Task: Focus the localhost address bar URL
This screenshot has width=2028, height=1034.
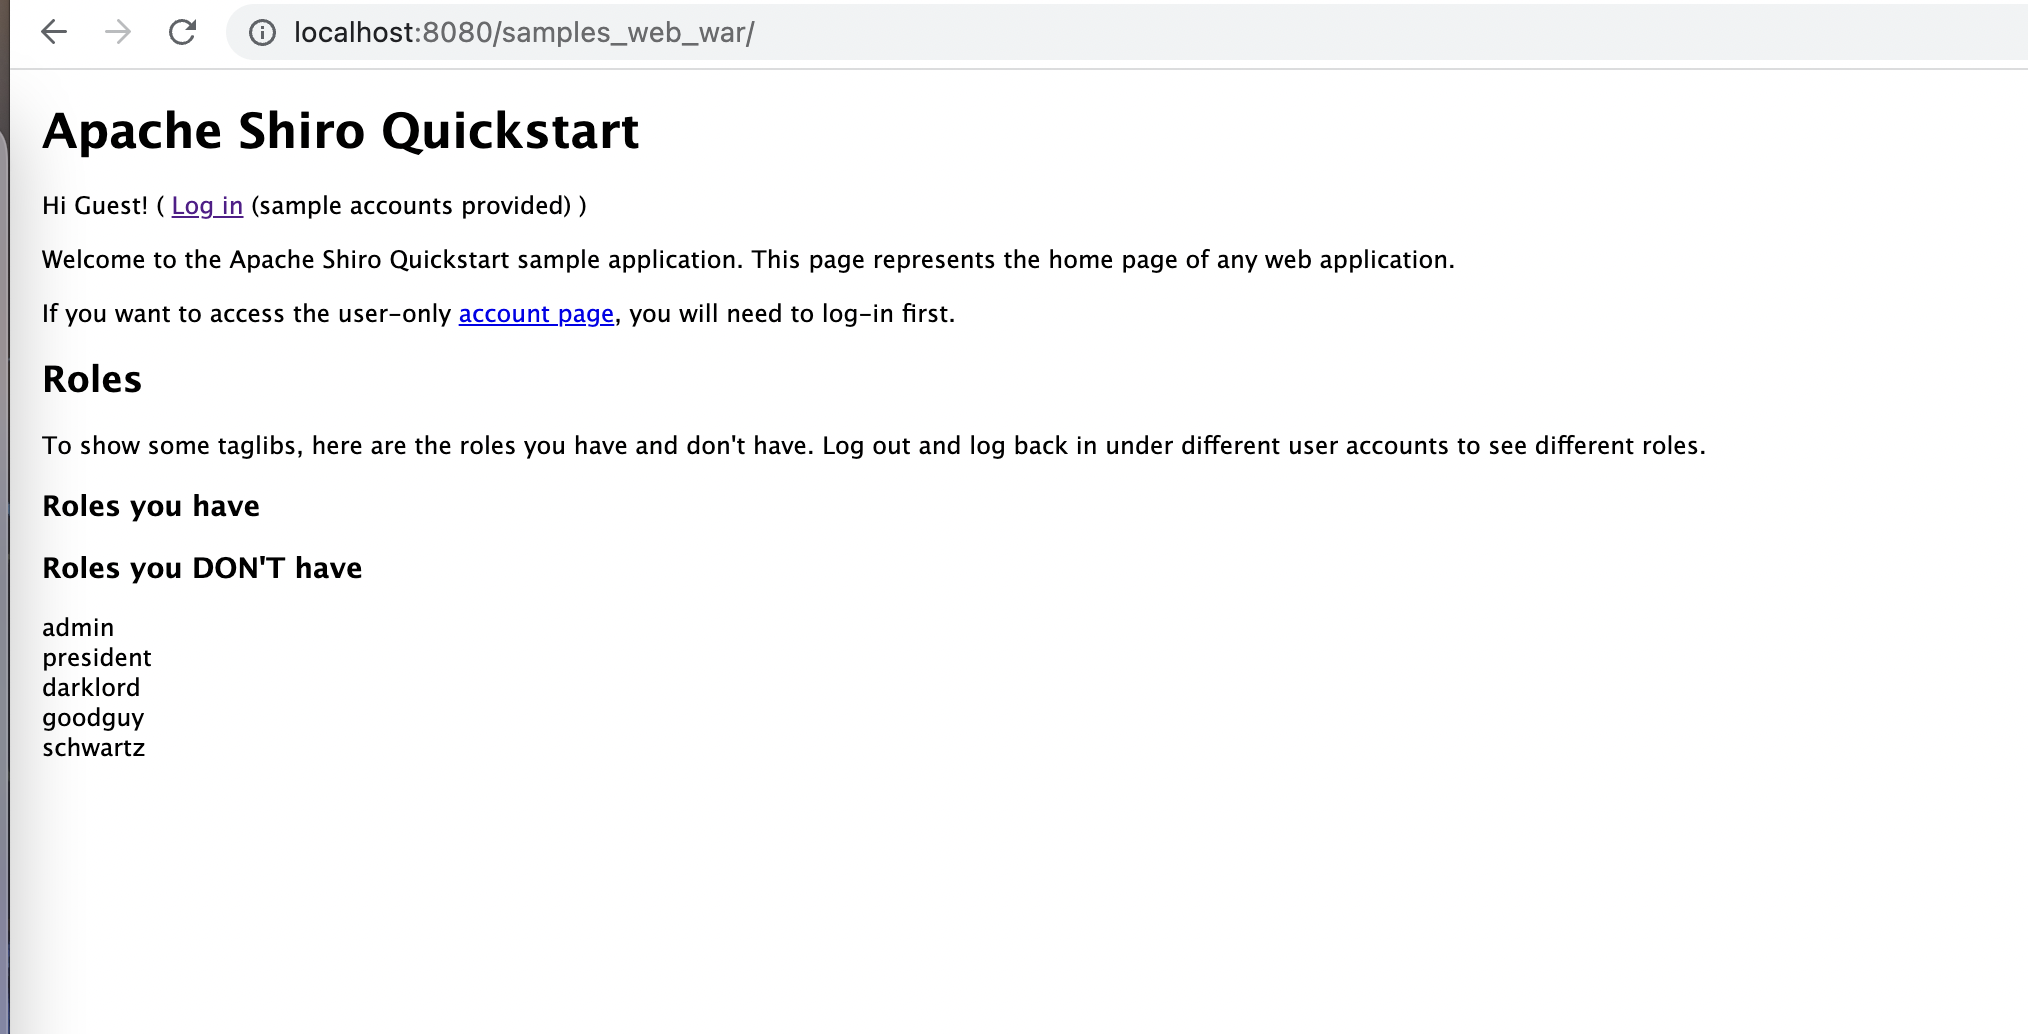Action: pos(524,33)
